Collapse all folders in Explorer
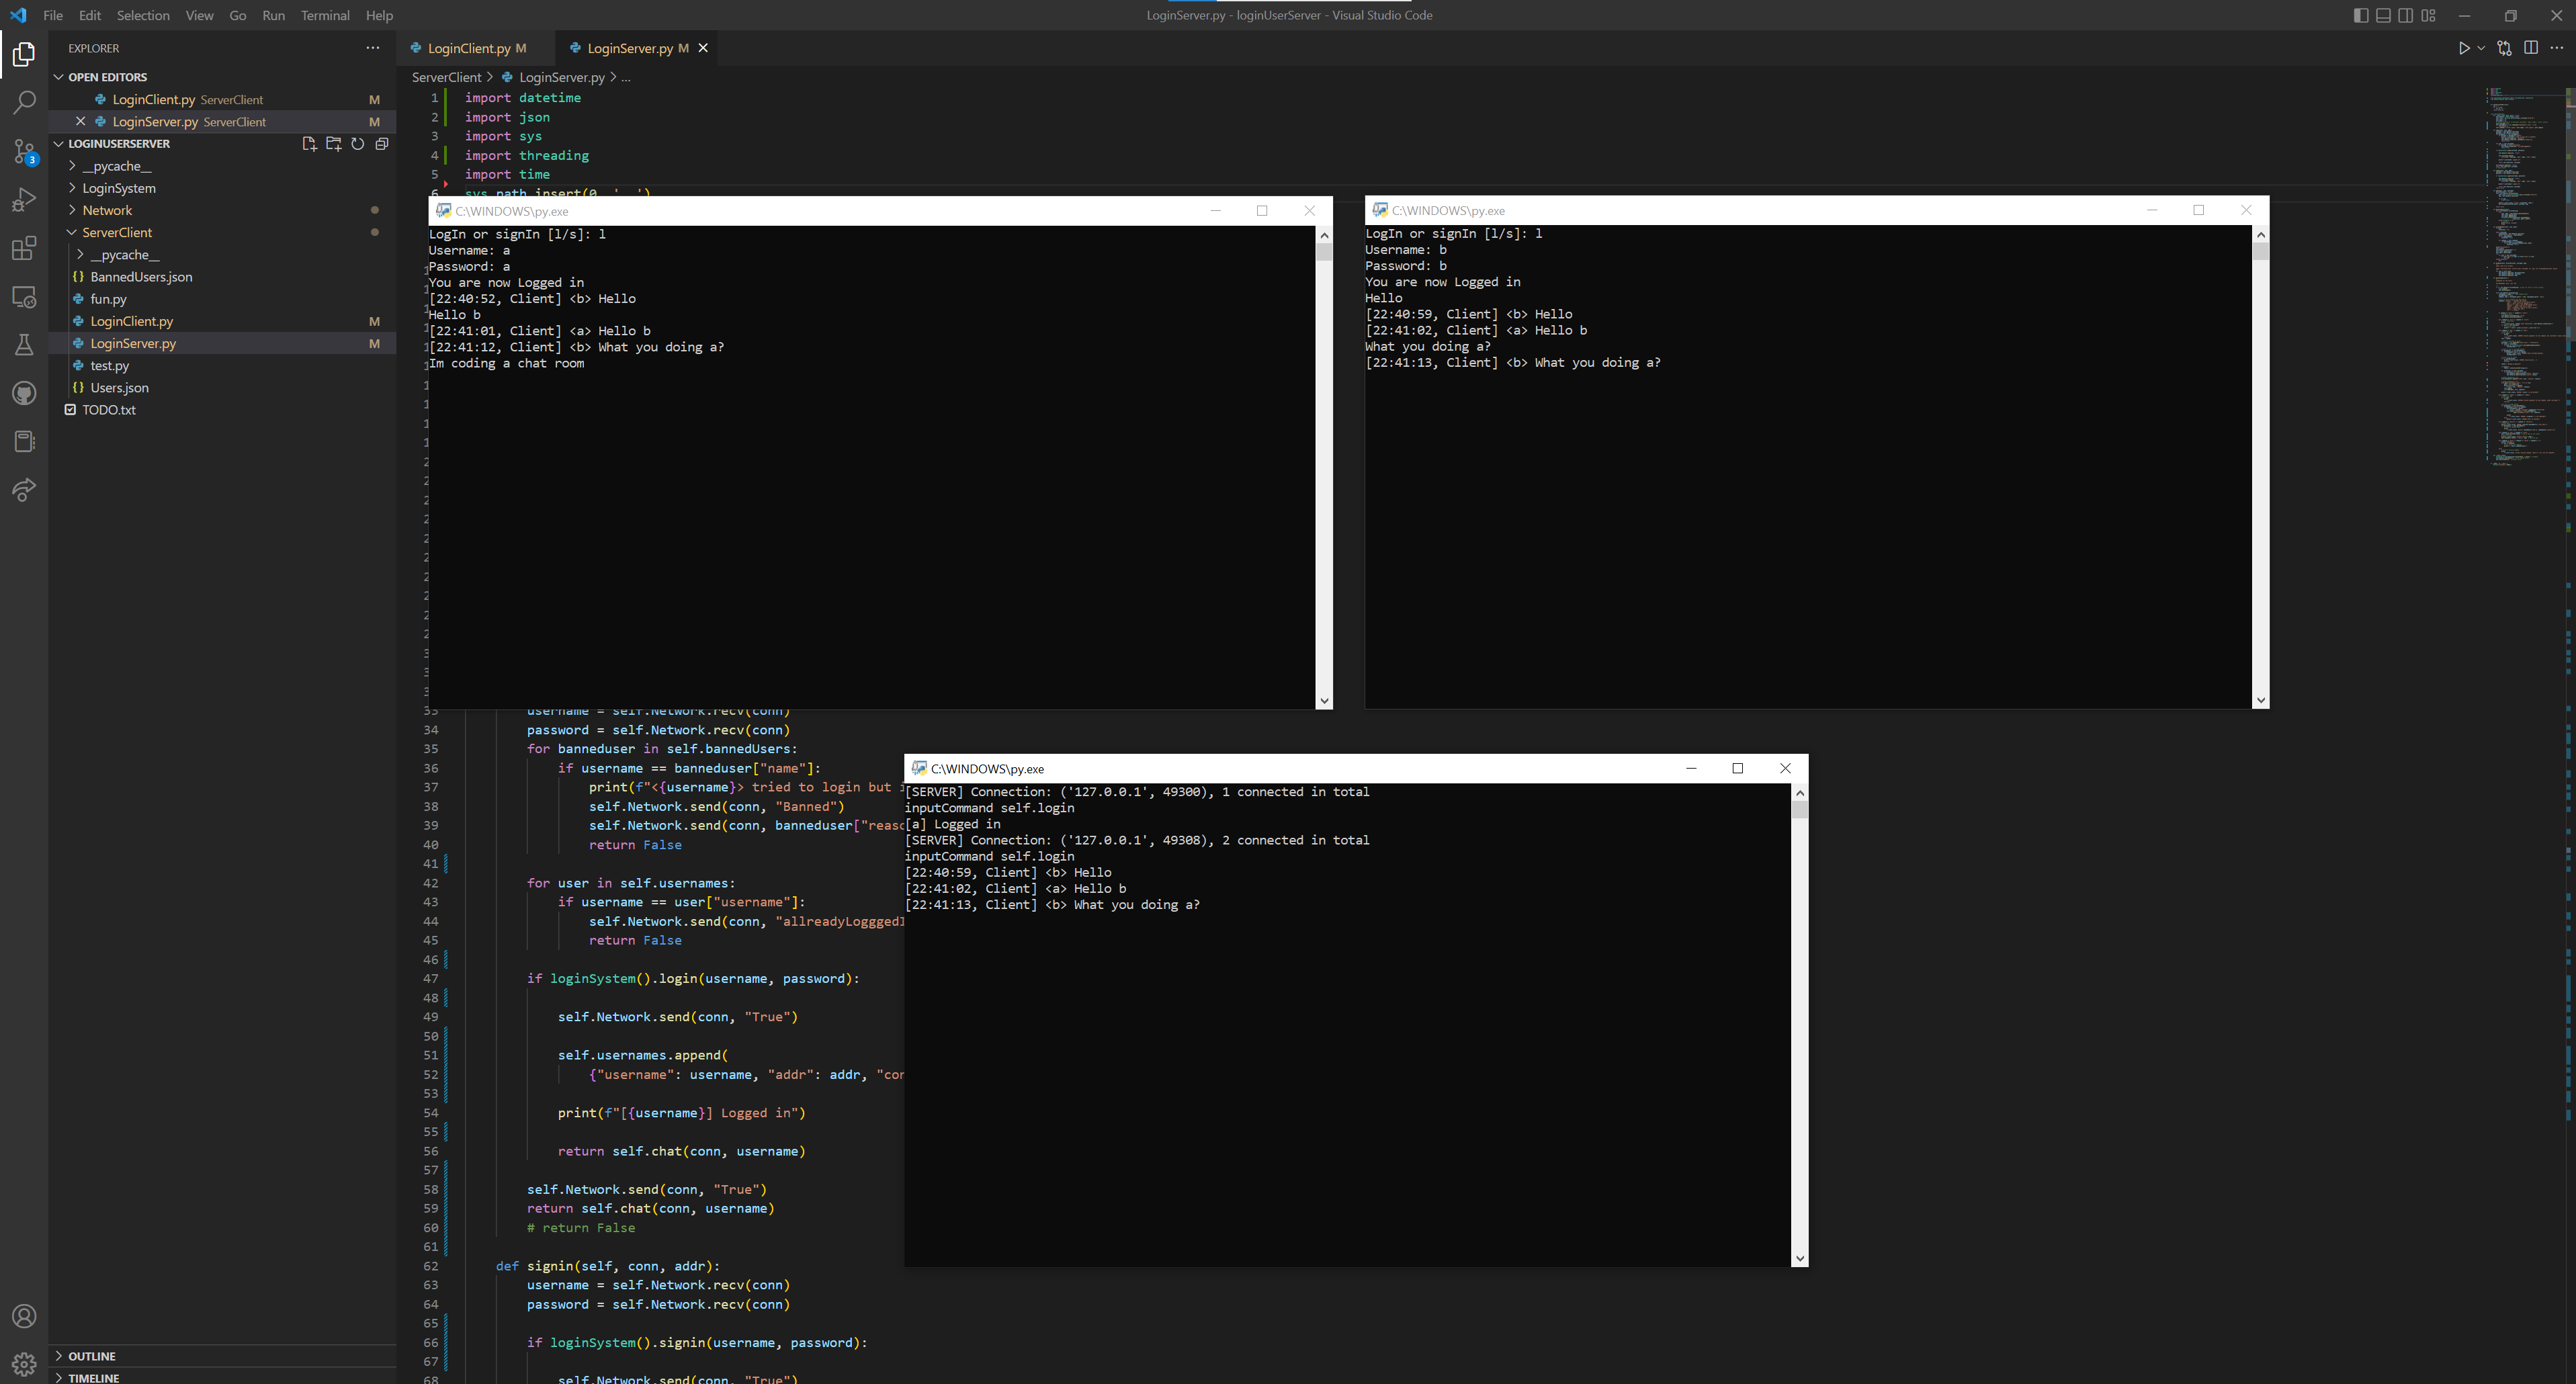2576x1384 pixels. point(381,143)
